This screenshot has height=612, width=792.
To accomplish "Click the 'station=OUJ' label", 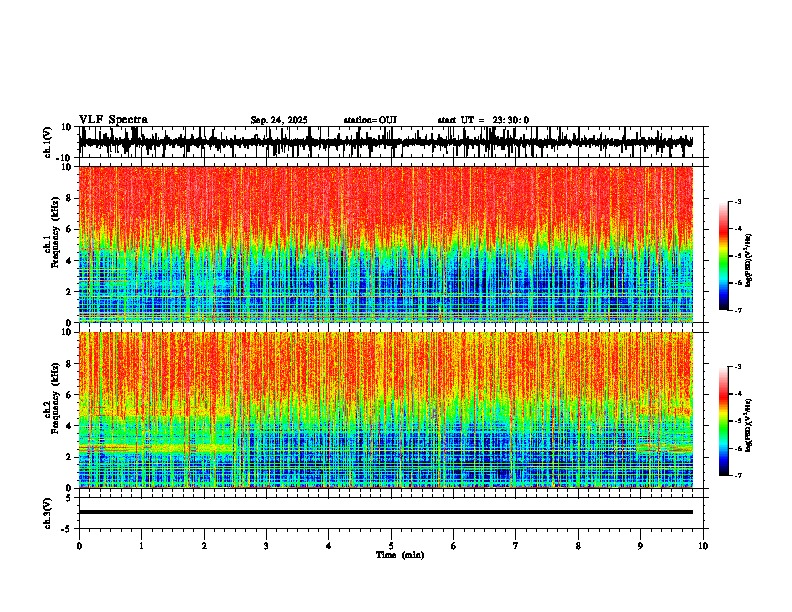I will [x=370, y=120].
